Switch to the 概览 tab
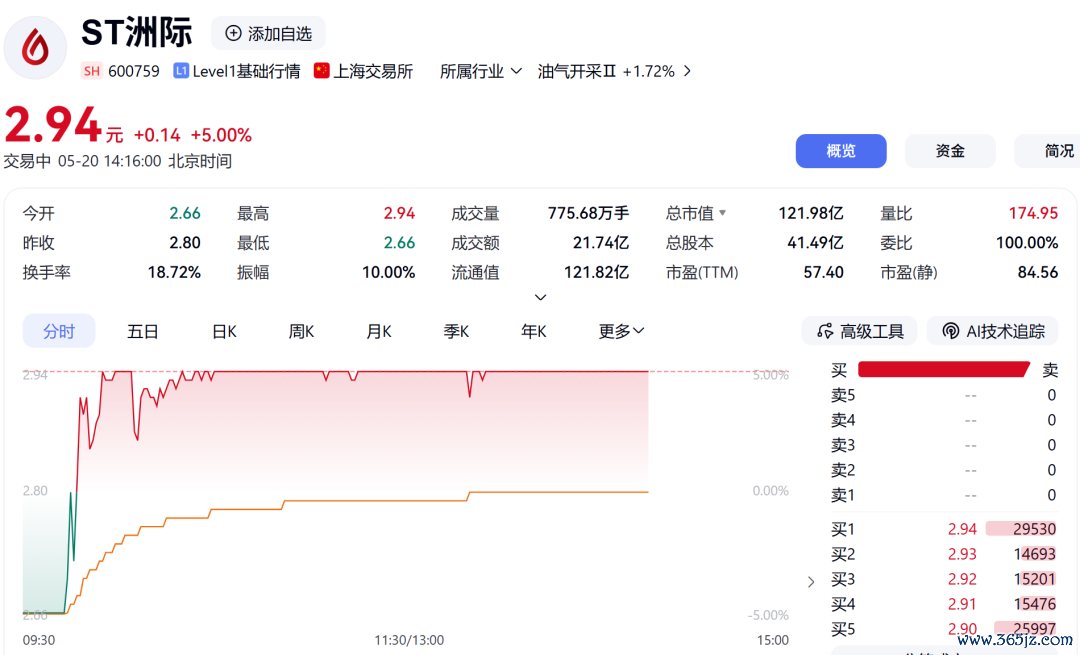This screenshot has height=655, width=1080. click(x=841, y=151)
